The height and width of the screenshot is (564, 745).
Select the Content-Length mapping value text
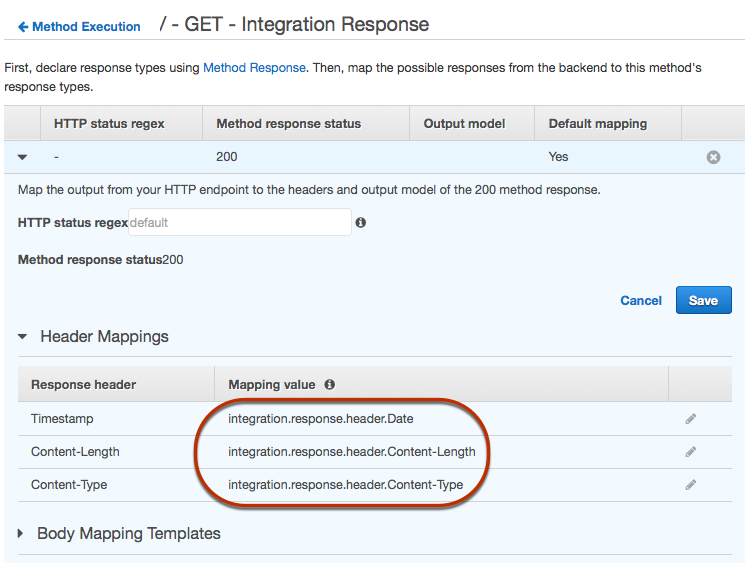coord(351,452)
